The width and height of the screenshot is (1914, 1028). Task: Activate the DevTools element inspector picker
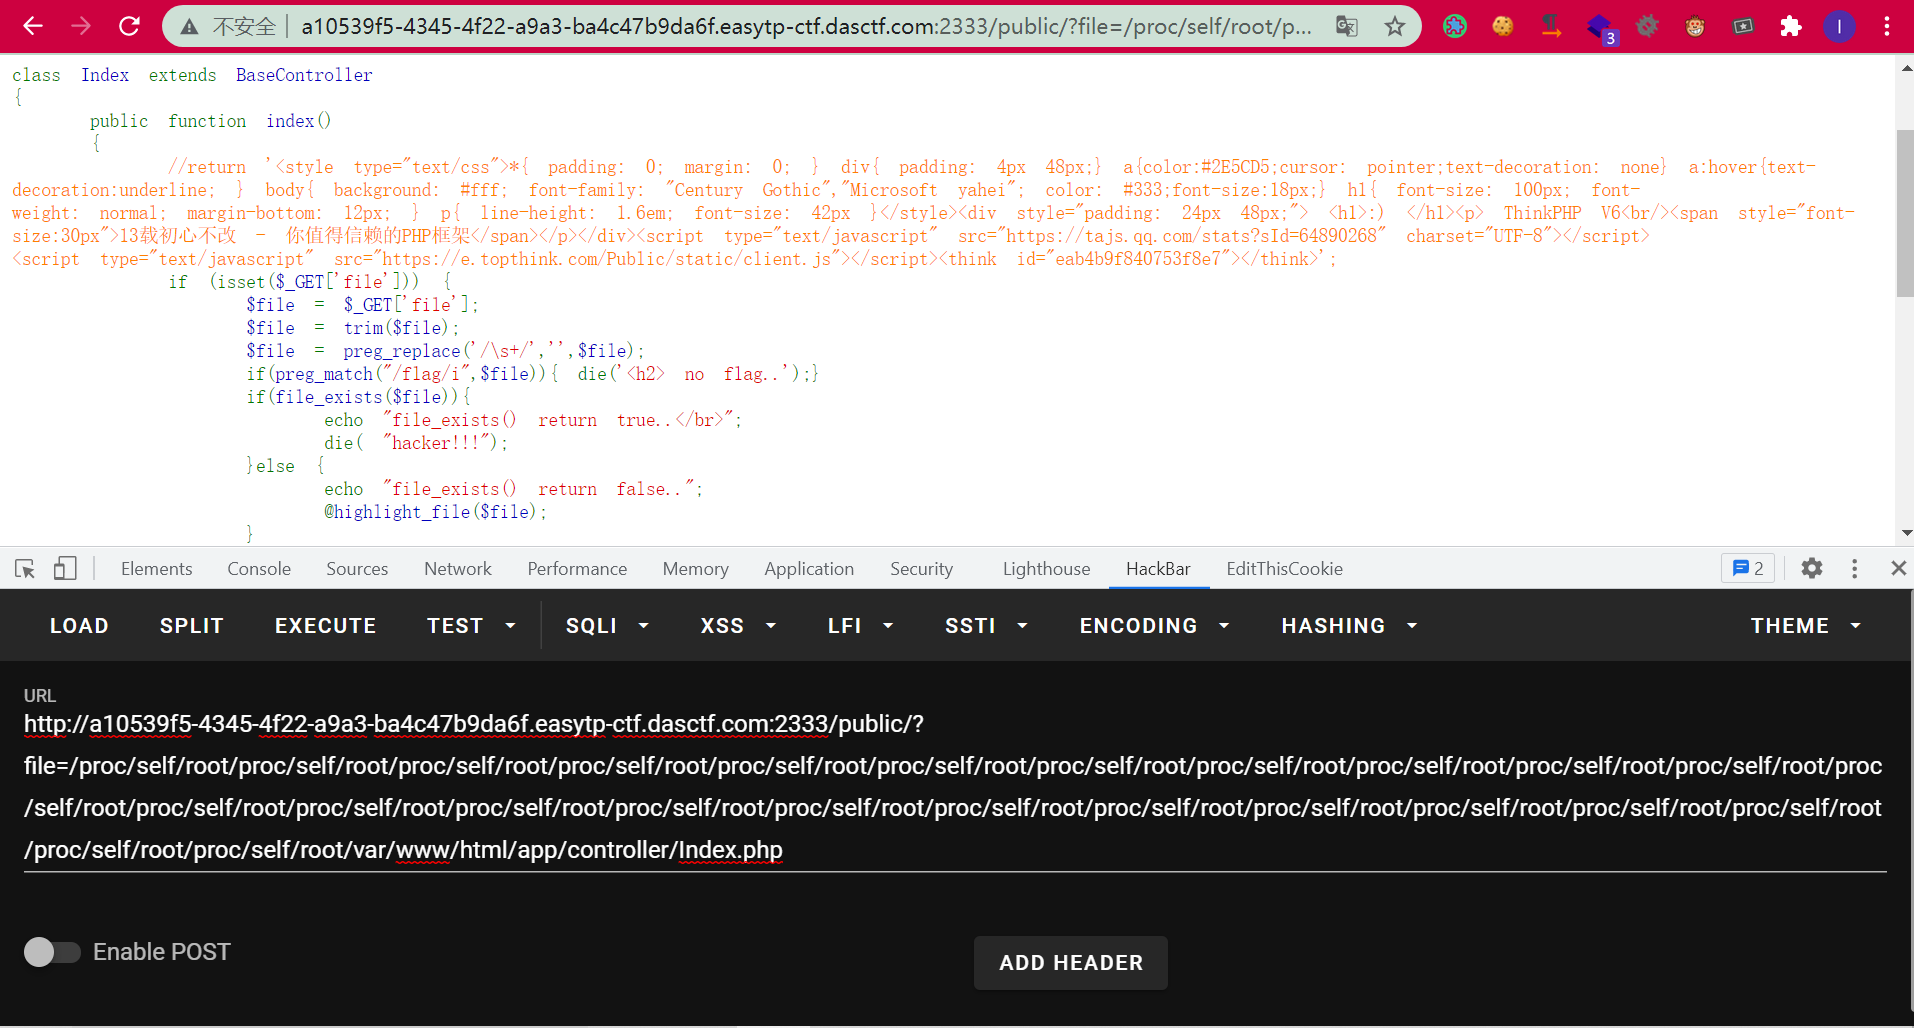[25, 569]
